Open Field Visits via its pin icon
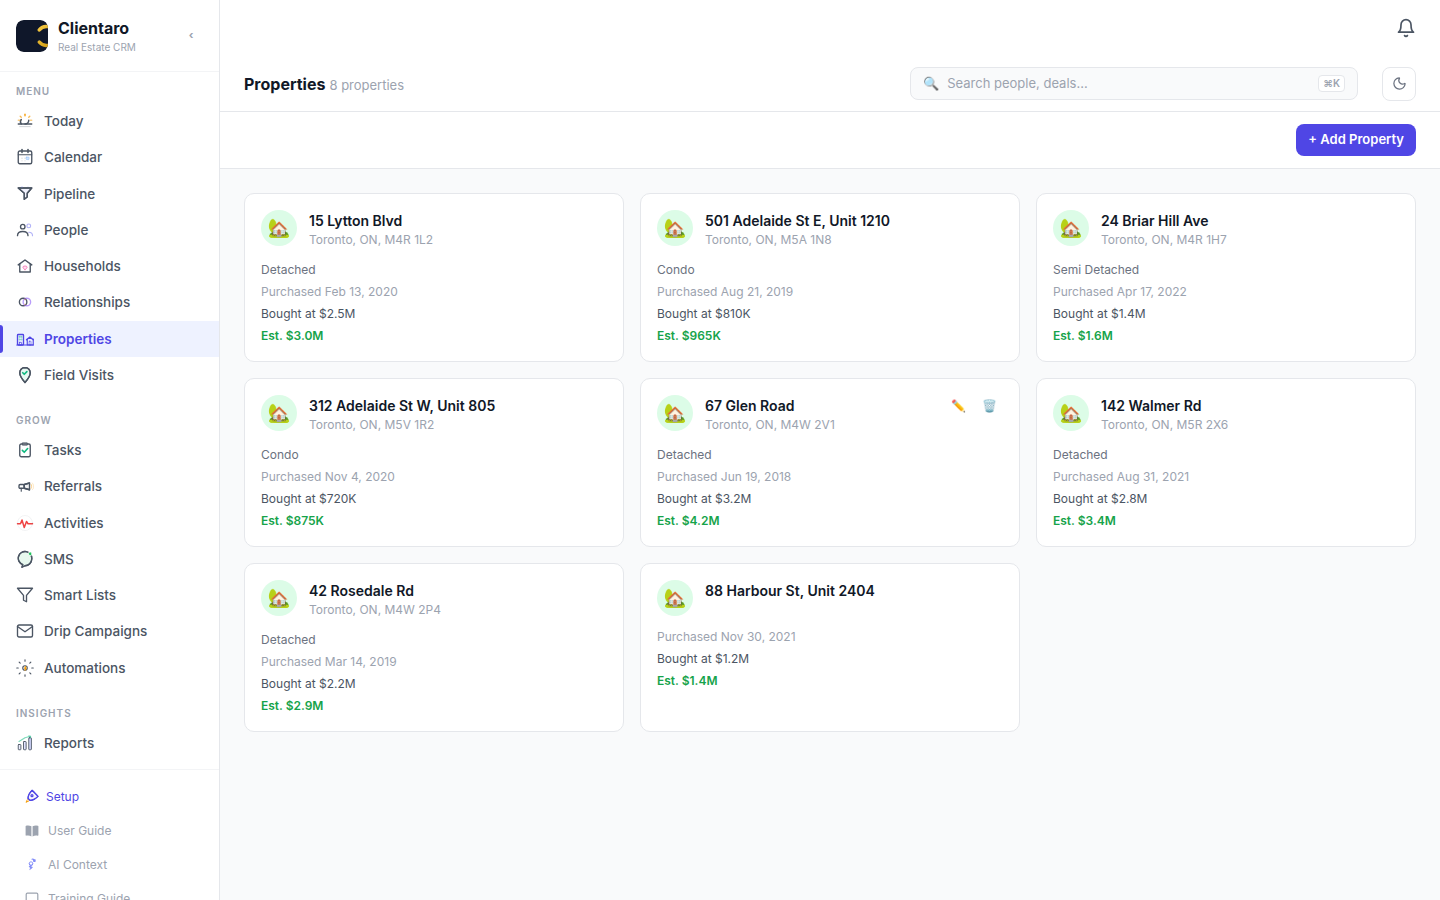 coord(25,375)
